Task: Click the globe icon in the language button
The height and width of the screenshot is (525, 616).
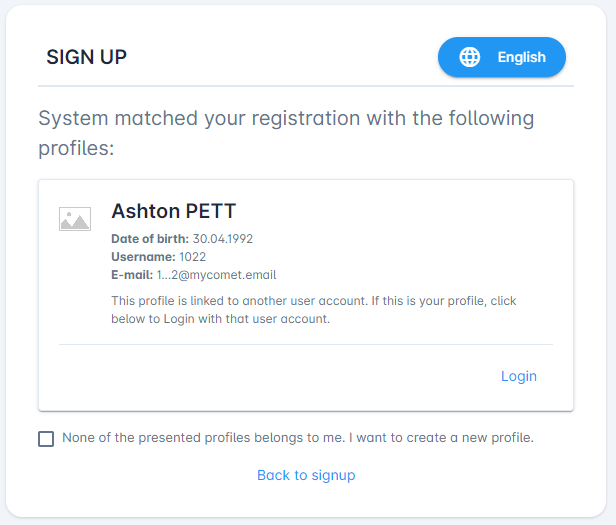Action: (x=470, y=57)
